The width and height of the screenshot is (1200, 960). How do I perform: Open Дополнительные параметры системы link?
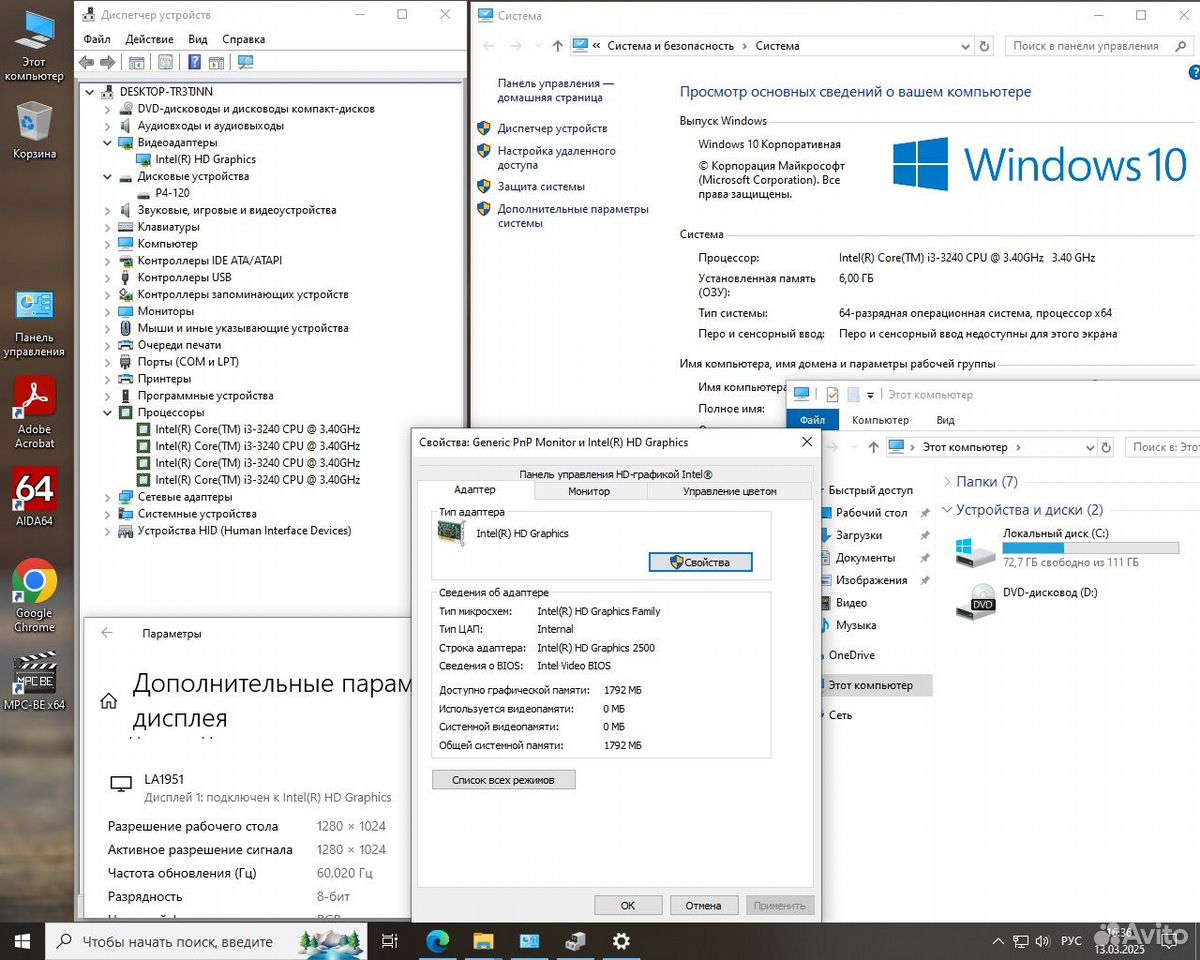pyautogui.click(x=573, y=216)
